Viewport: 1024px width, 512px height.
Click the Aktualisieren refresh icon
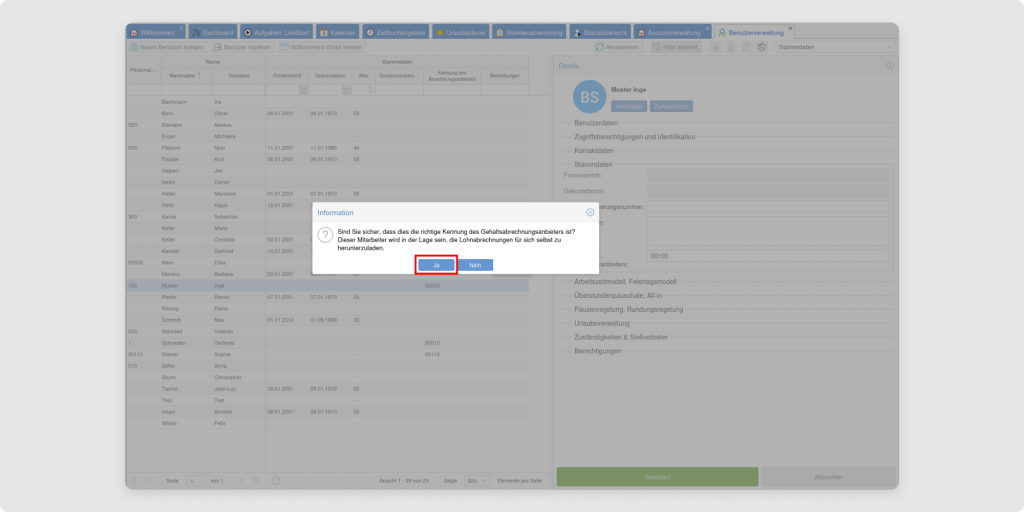(x=600, y=47)
